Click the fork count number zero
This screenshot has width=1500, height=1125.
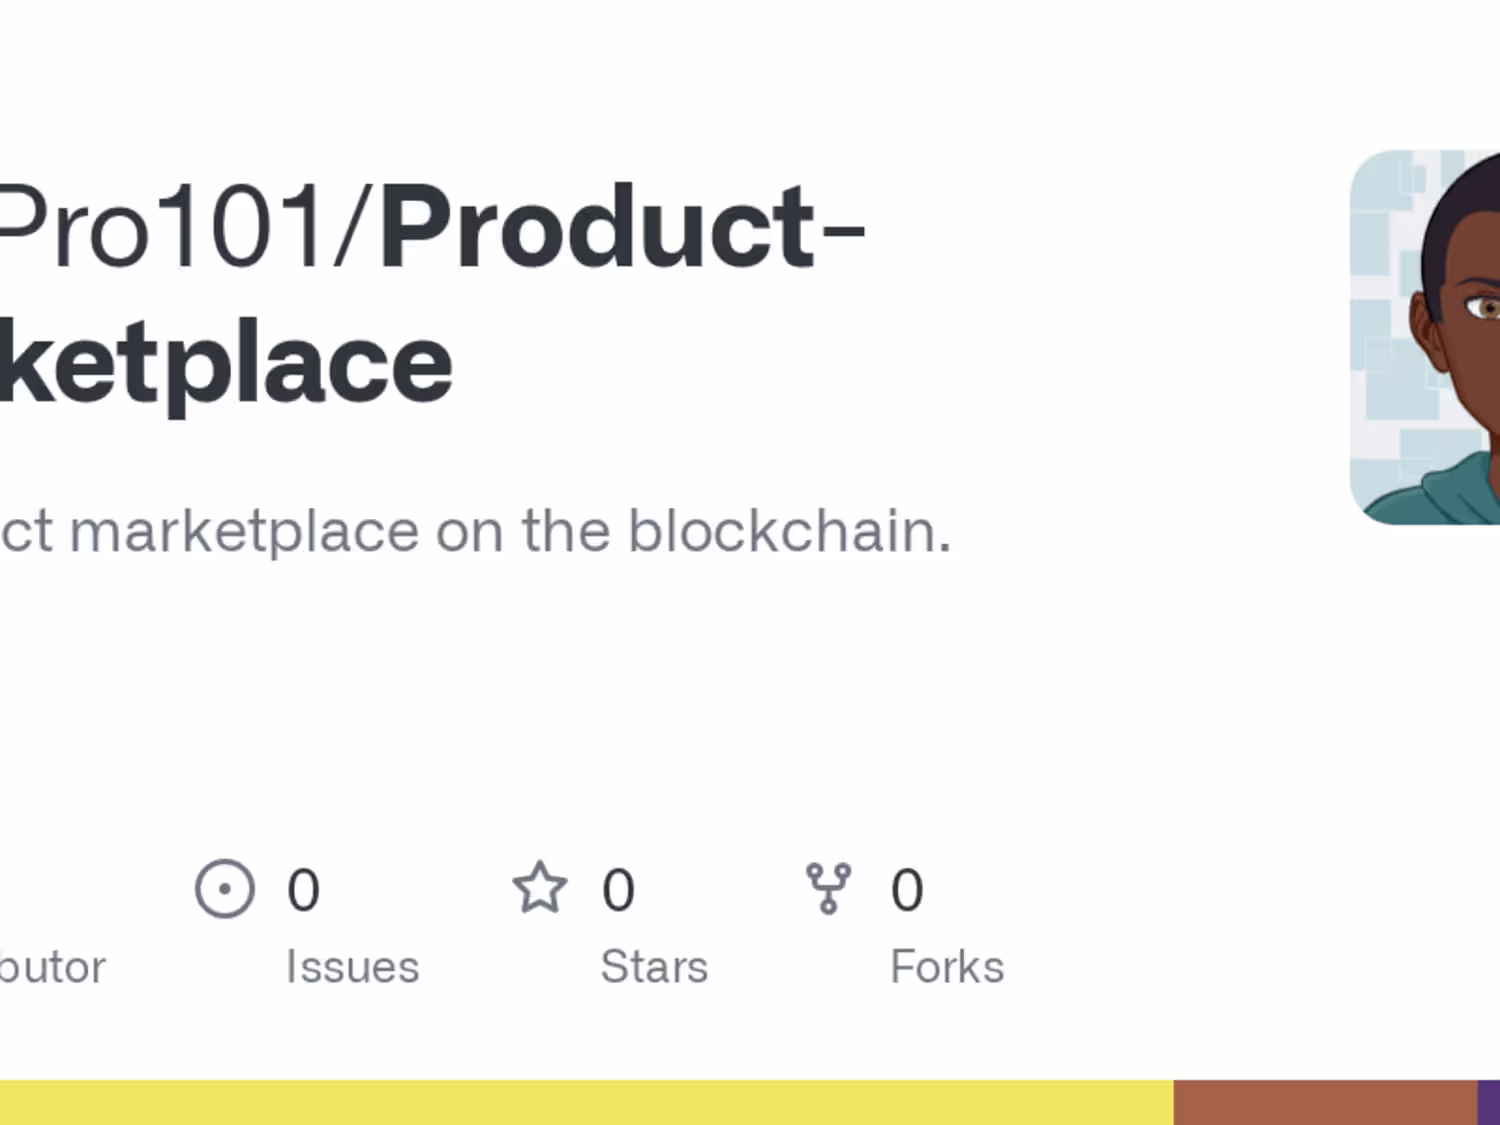pos(907,890)
